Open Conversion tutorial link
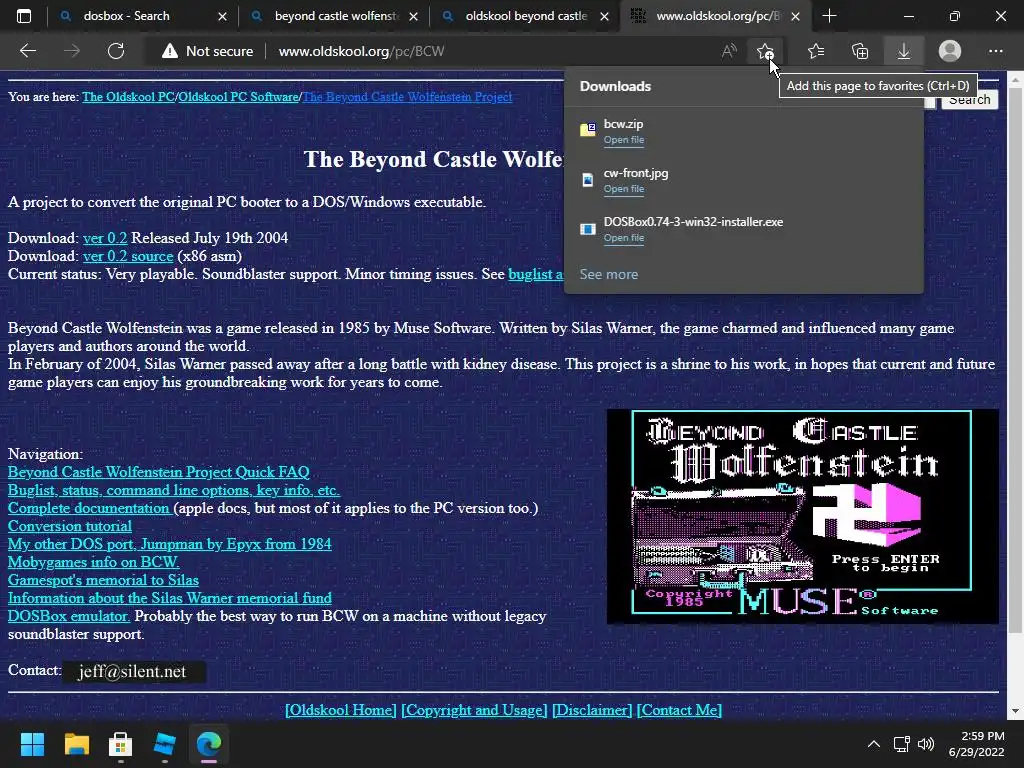Screen dimensions: 1024x768 click(70, 526)
